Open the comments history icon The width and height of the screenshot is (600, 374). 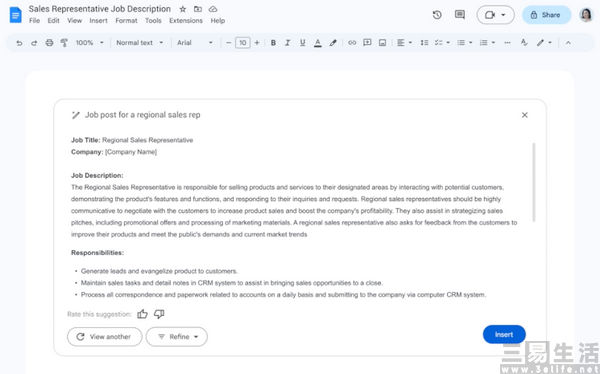coord(460,15)
